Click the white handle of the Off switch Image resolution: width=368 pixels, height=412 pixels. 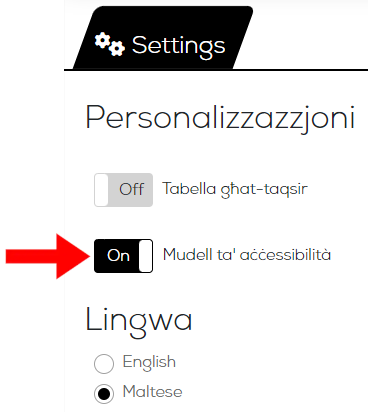click(x=101, y=190)
